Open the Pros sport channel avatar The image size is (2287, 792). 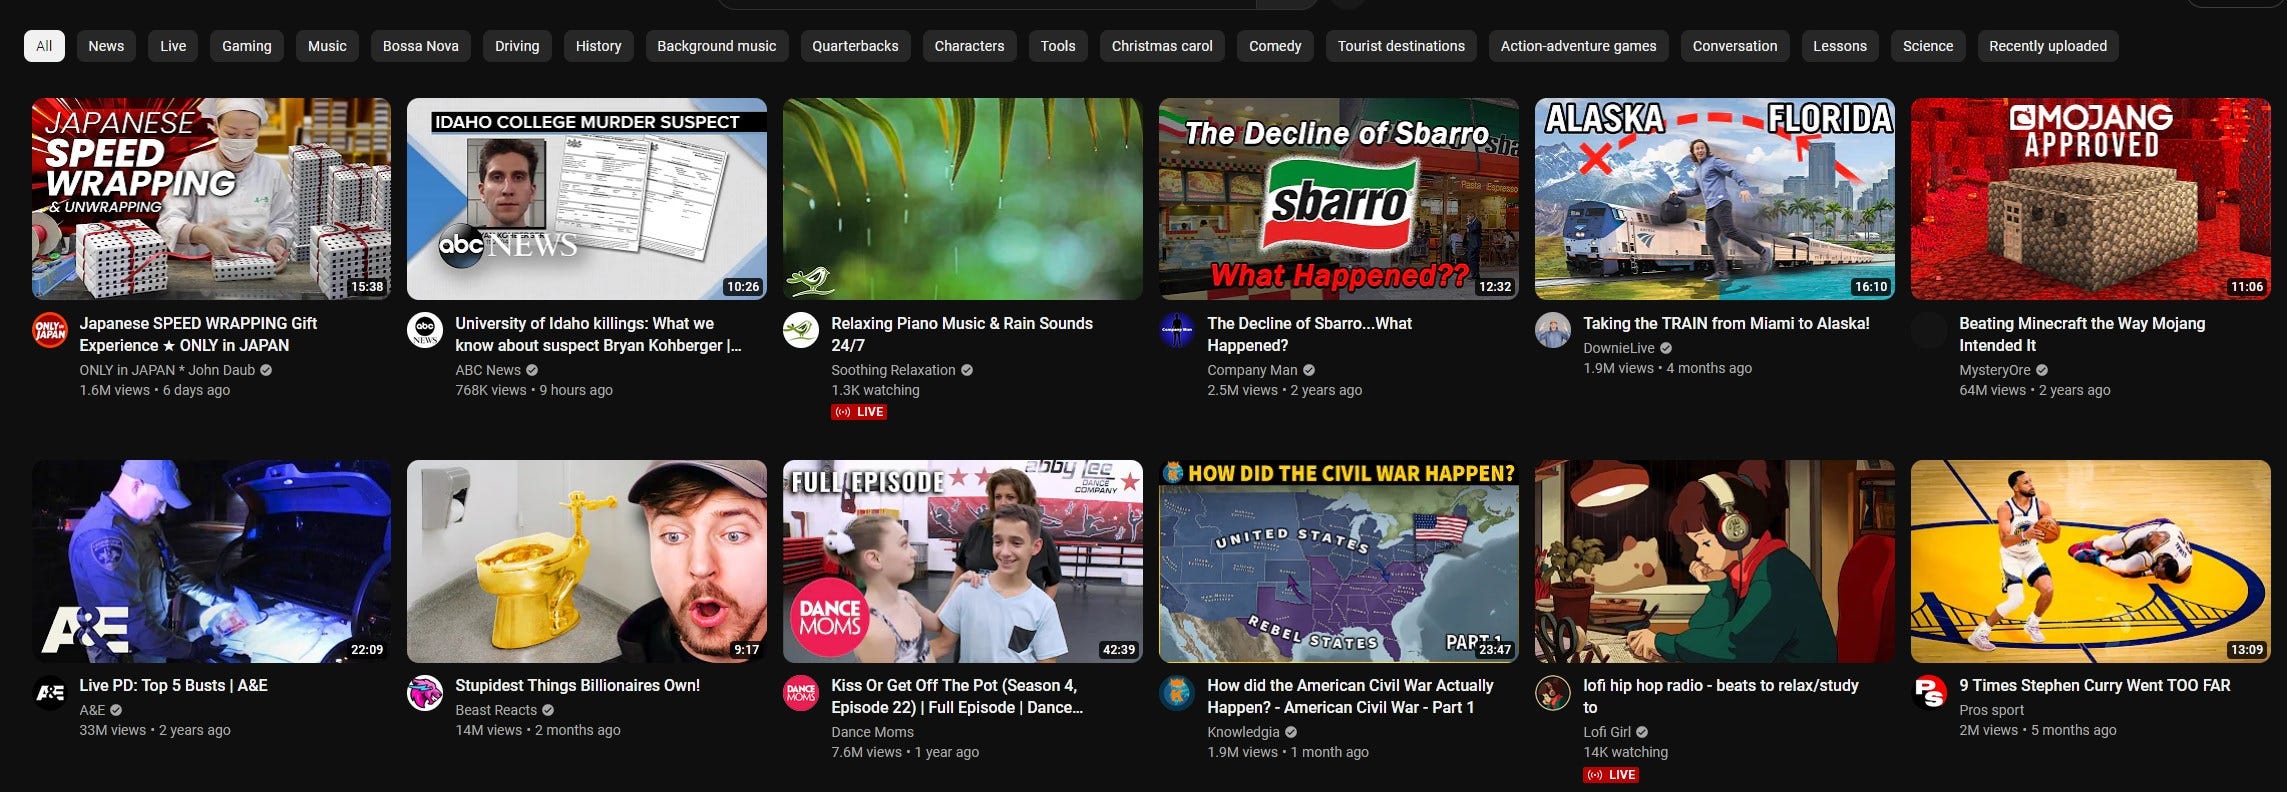click(x=1929, y=692)
